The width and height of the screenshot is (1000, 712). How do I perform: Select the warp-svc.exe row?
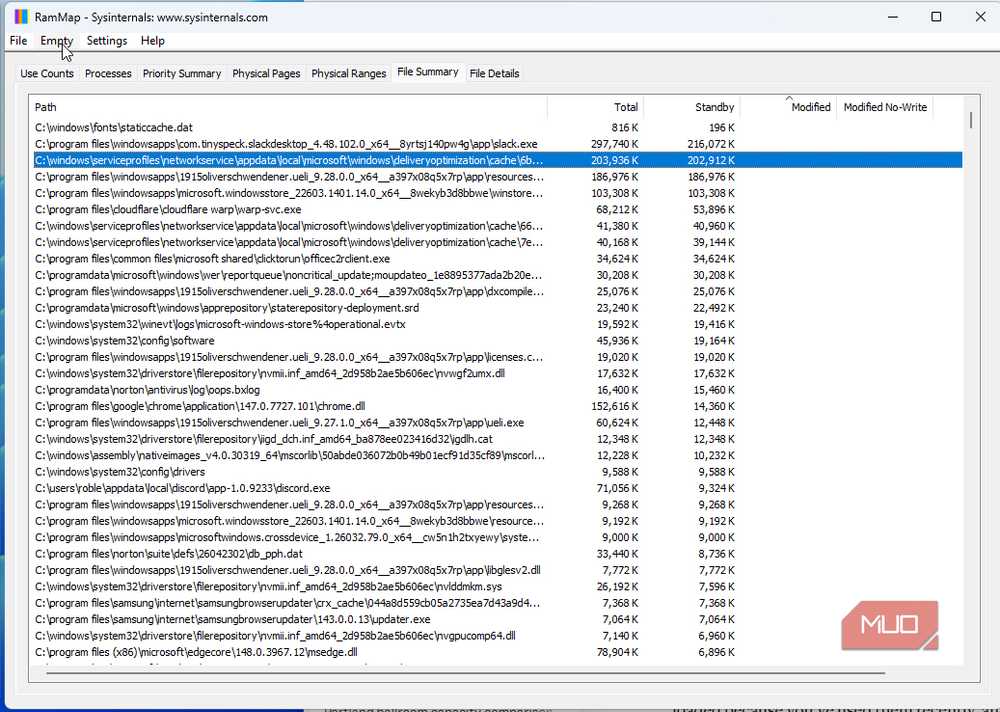497,210
